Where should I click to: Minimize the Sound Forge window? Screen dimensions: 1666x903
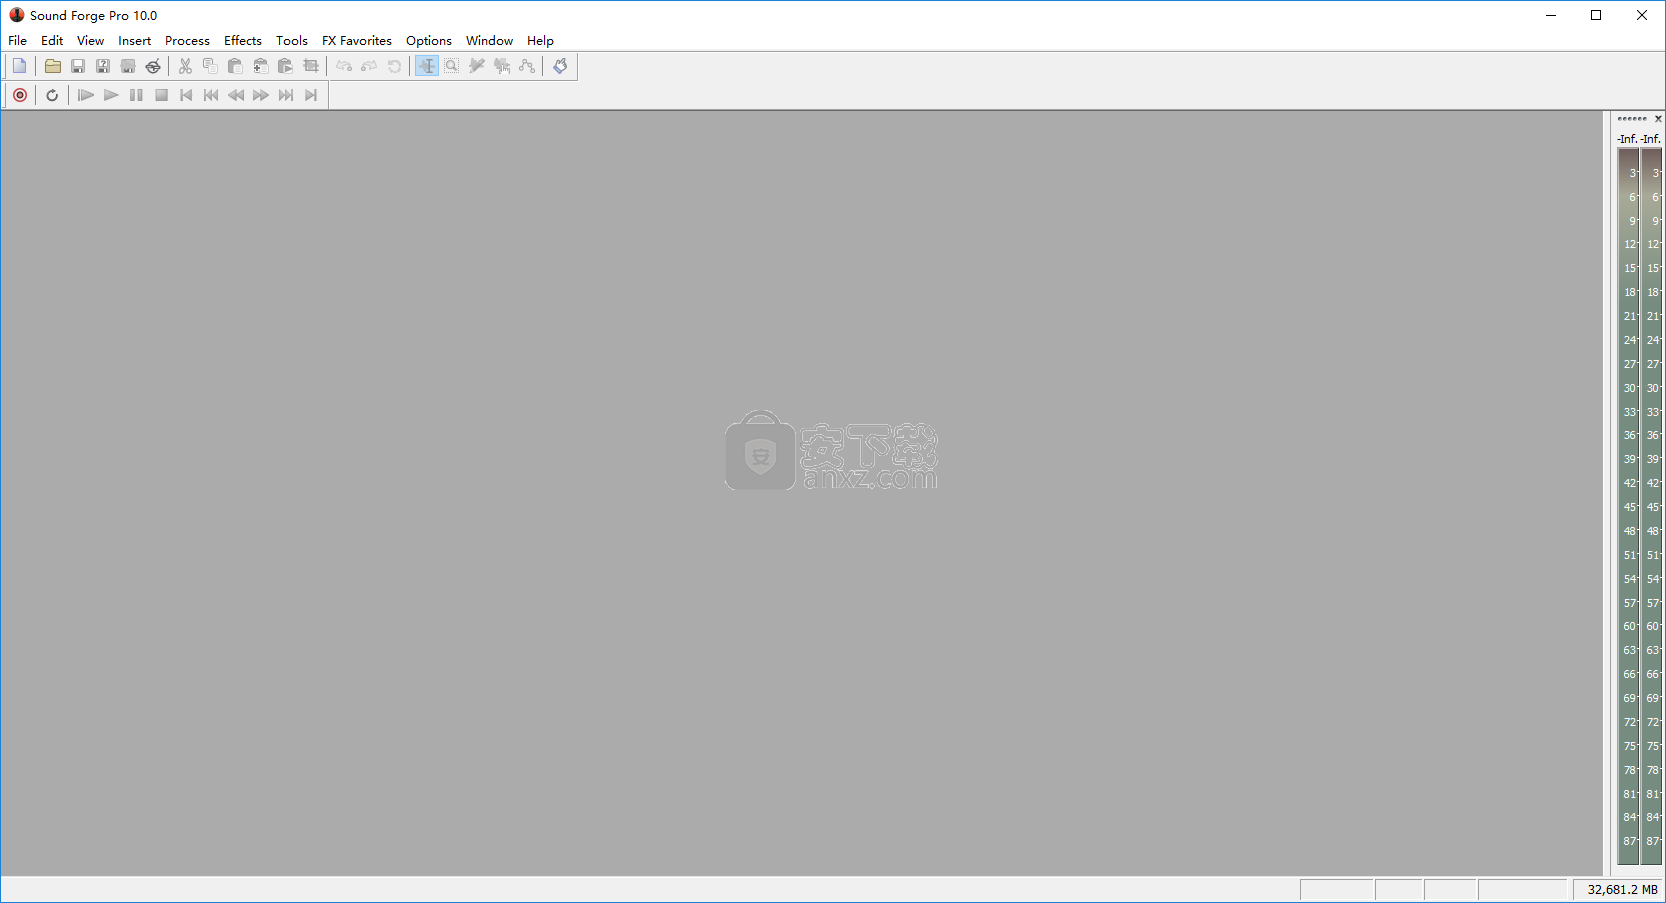pos(1551,15)
